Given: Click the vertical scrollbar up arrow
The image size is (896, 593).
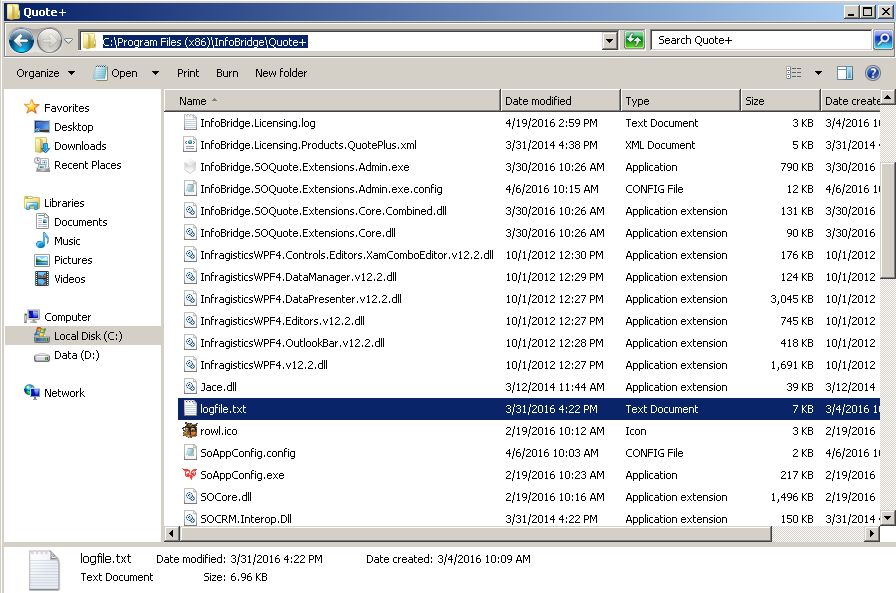Looking at the screenshot, I should 887,97.
